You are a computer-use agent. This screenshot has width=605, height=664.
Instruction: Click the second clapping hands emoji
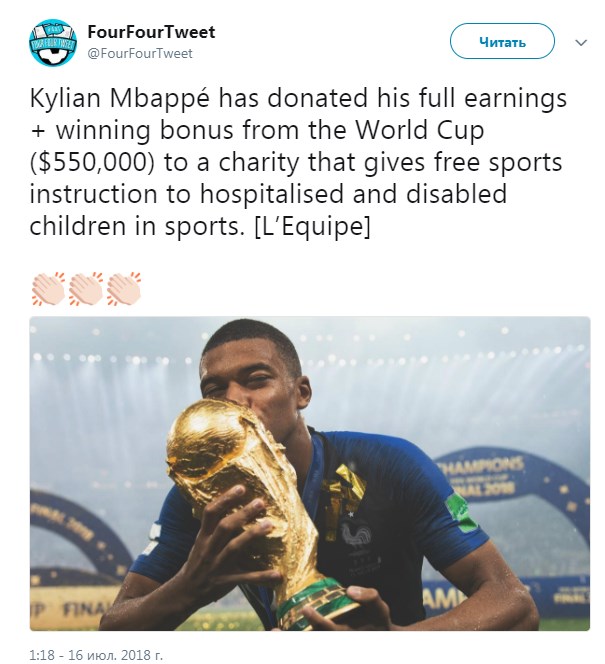pyautogui.click(x=86, y=289)
